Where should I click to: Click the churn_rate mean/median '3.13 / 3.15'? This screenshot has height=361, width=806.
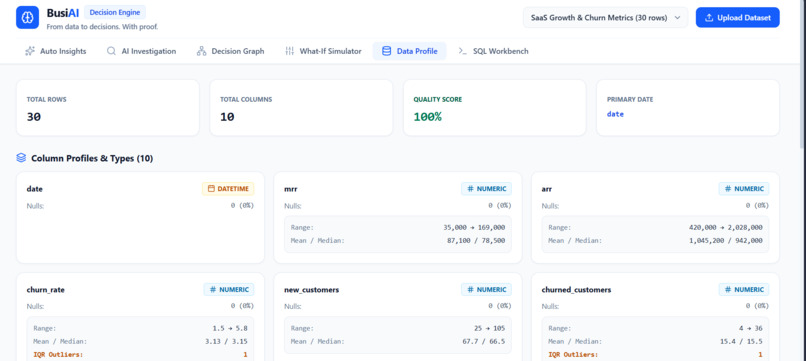click(227, 341)
